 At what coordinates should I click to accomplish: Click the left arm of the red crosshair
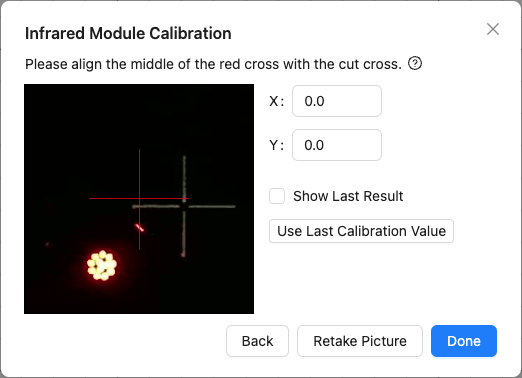tap(114, 198)
